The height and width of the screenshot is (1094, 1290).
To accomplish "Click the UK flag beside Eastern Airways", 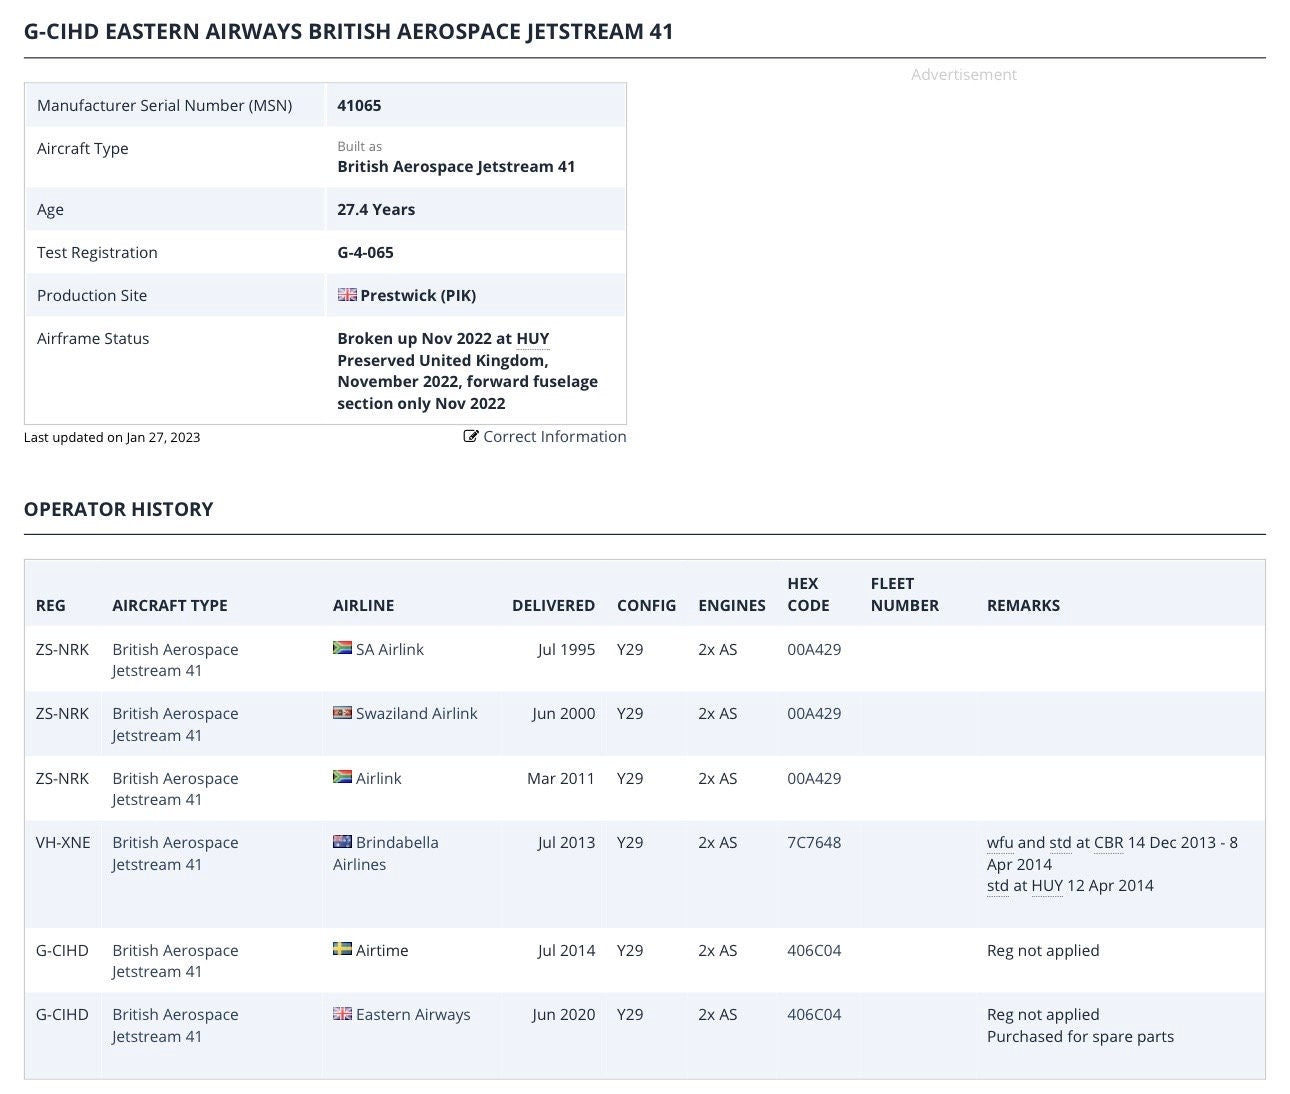I will click(x=342, y=1014).
